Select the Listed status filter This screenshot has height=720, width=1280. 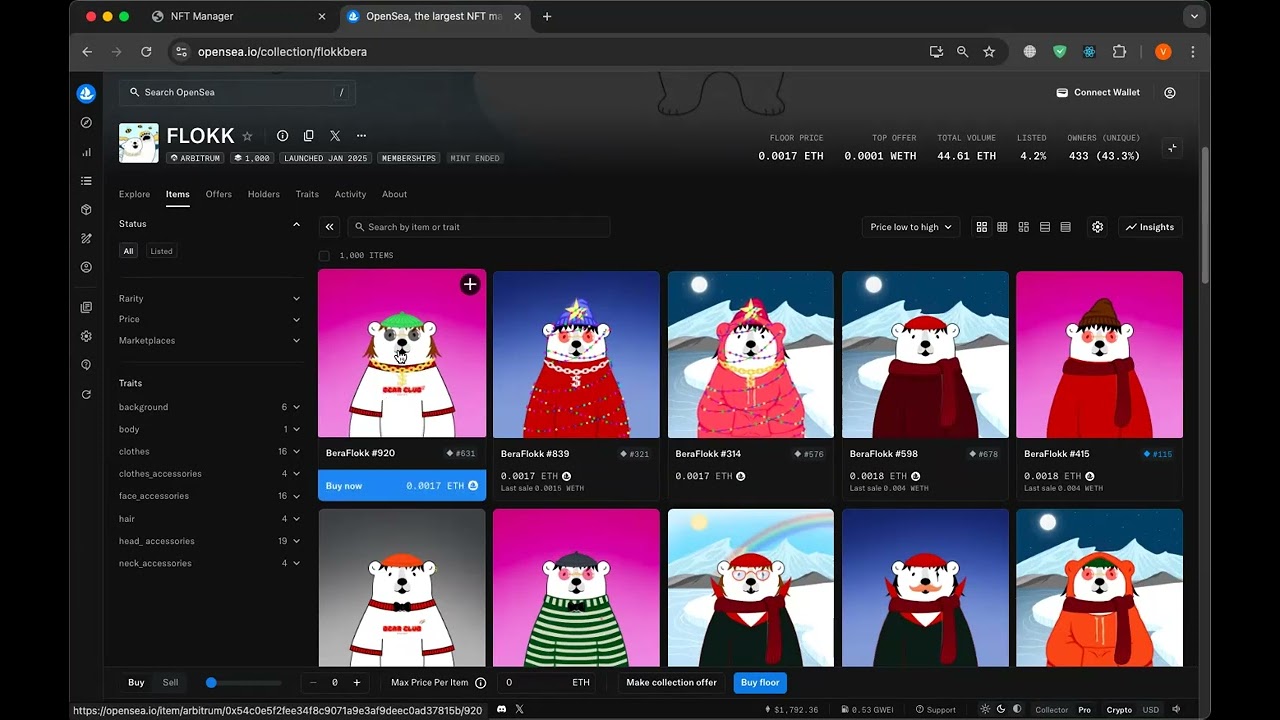tap(161, 251)
